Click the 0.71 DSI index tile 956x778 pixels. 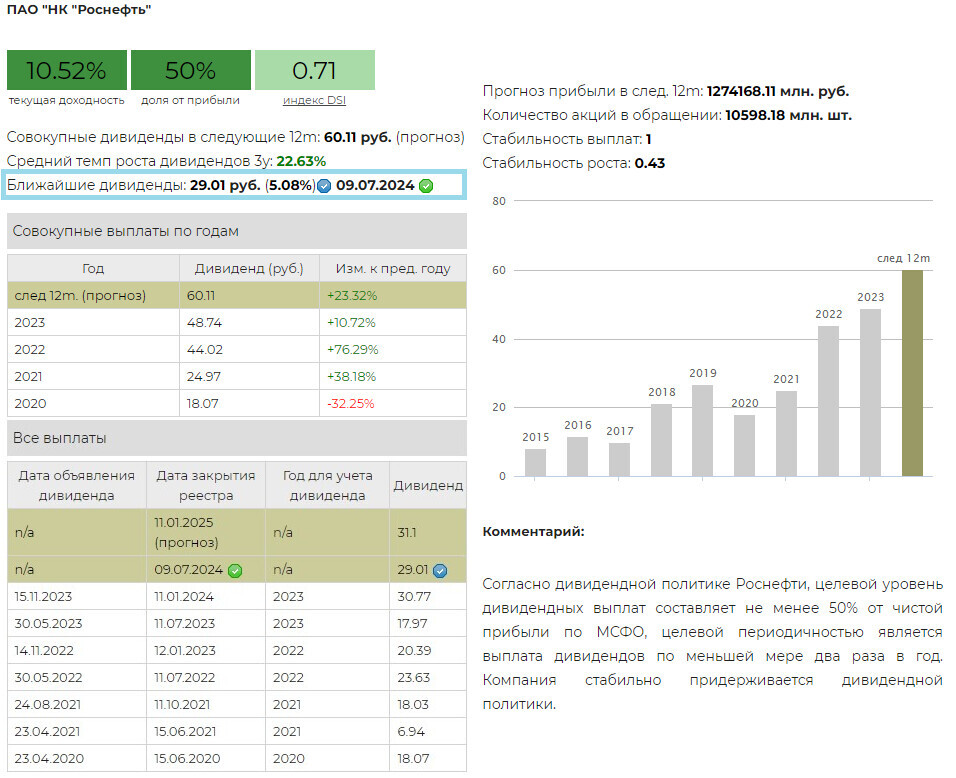tap(314, 70)
